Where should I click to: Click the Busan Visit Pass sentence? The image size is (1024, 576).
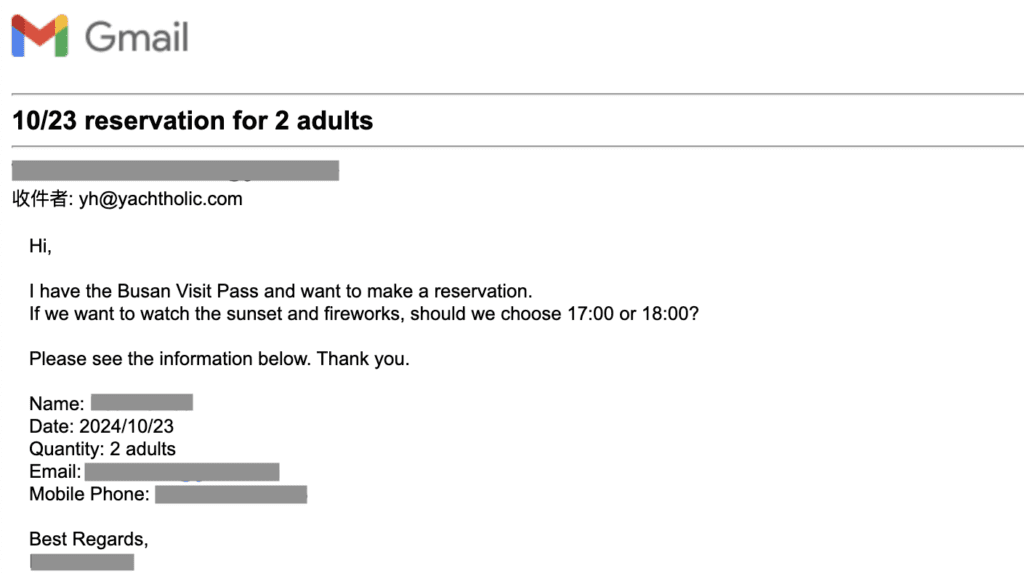281,291
